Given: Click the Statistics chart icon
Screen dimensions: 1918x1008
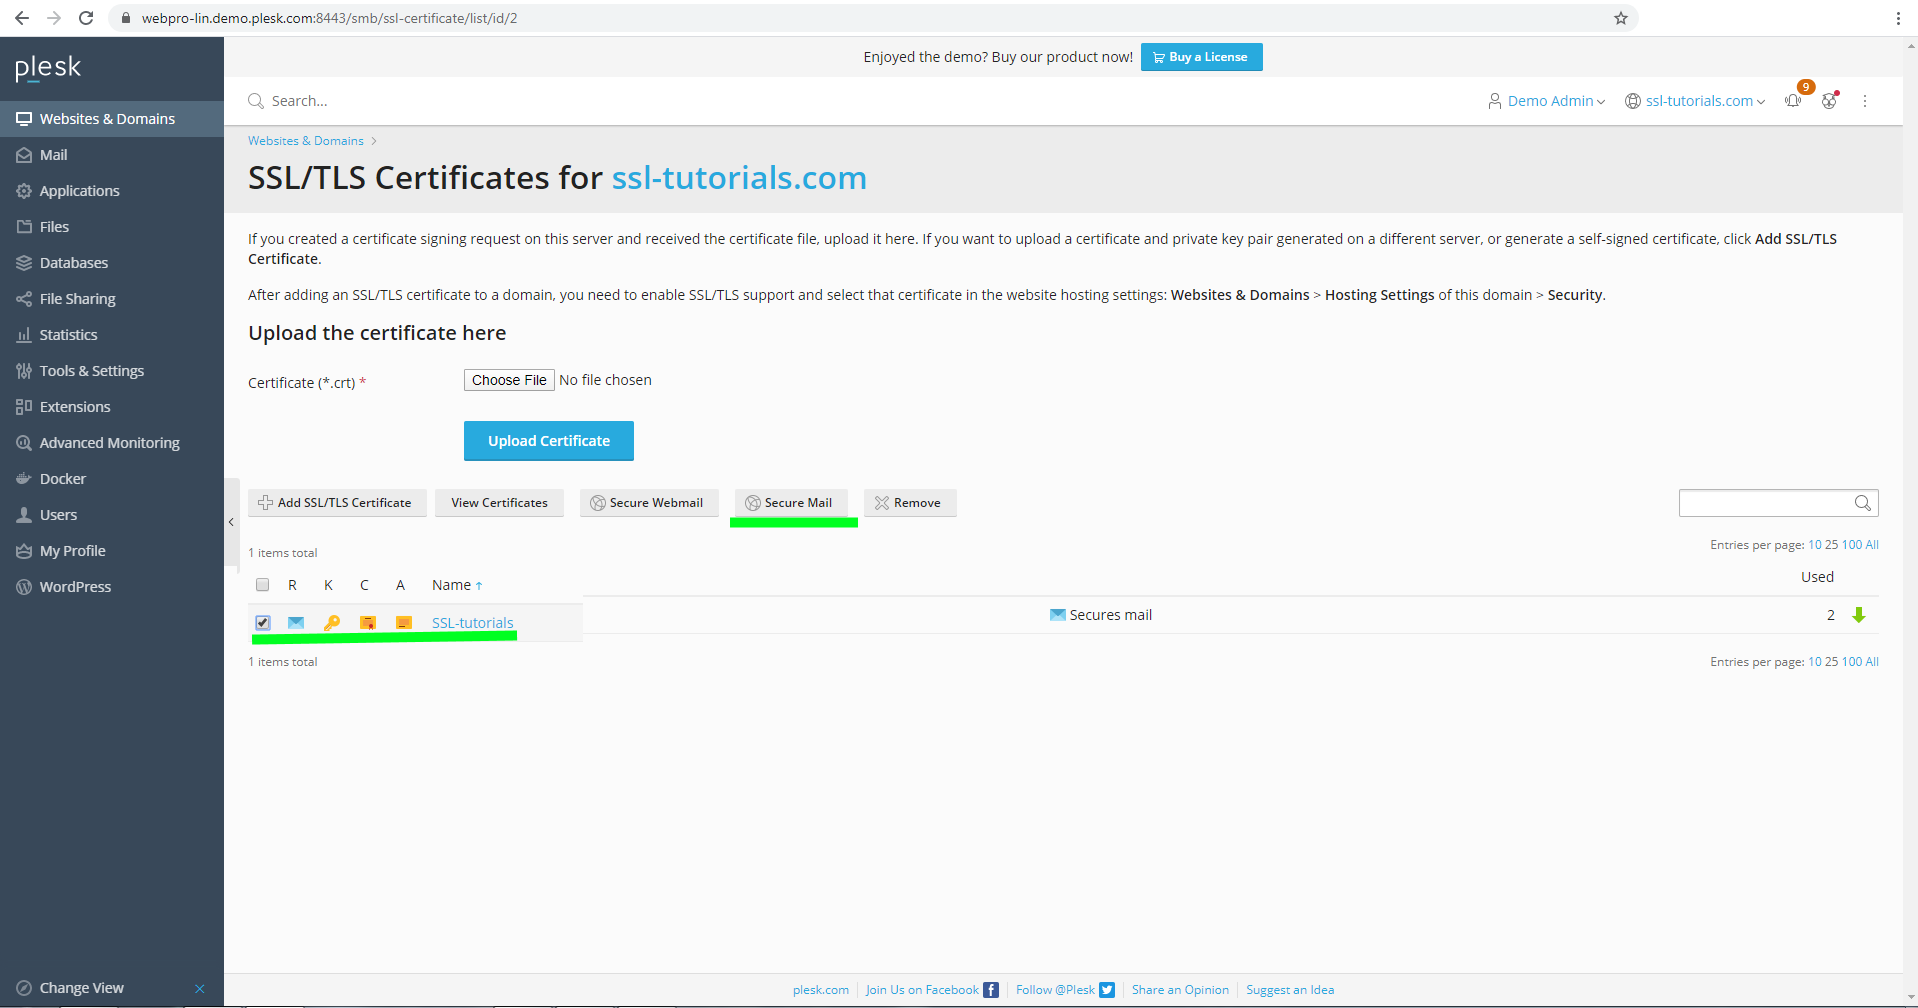Looking at the screenshot, I should [24, 335].
